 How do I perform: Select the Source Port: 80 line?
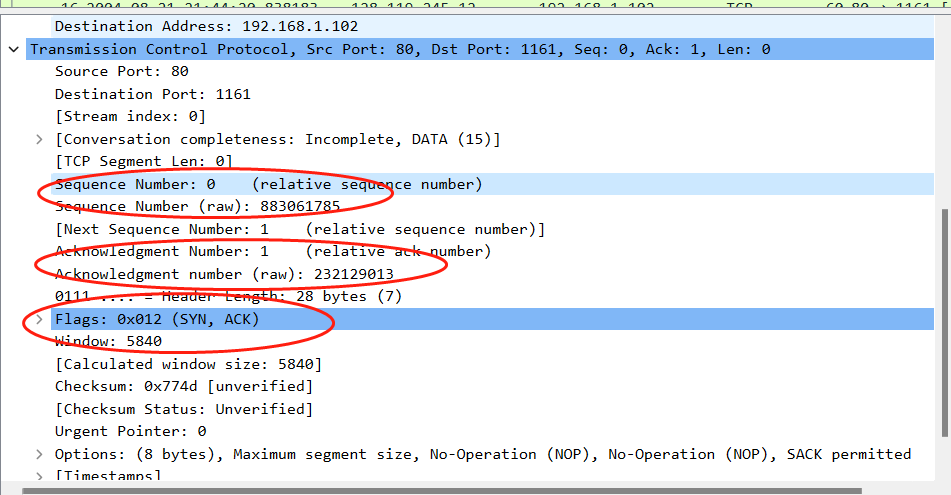point(121,71)
